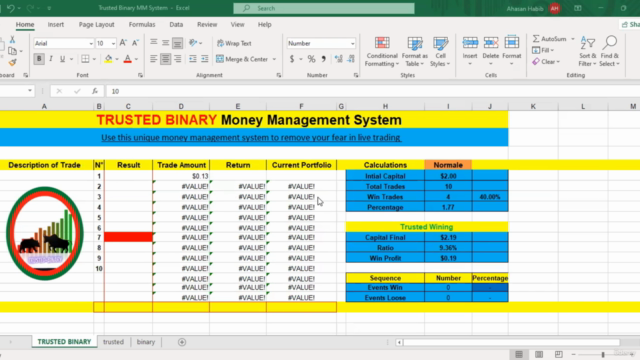The width and height of the screenshot is (640, 360).
Task: Click the Orientation text icon
Action: [x=193, y=43]
